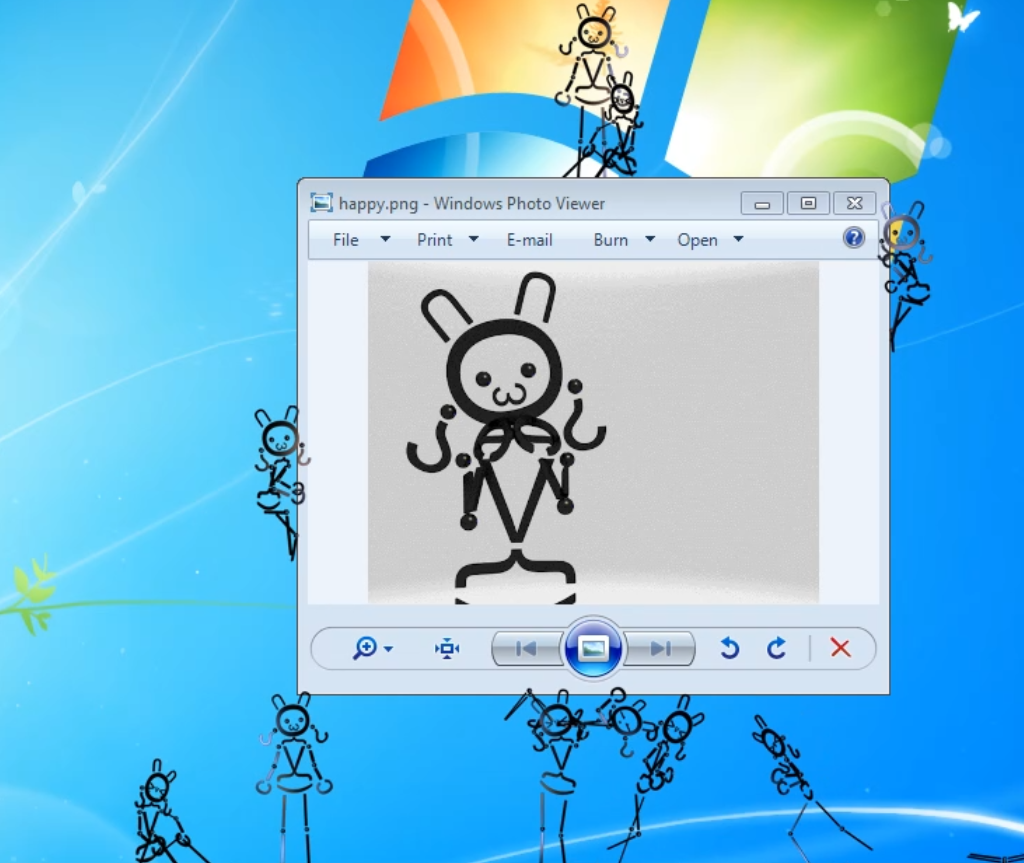Expand the Burn dropdown arrow
Image resolution: width=1024 pixels, height=863 pixels.
pos(650,239)
